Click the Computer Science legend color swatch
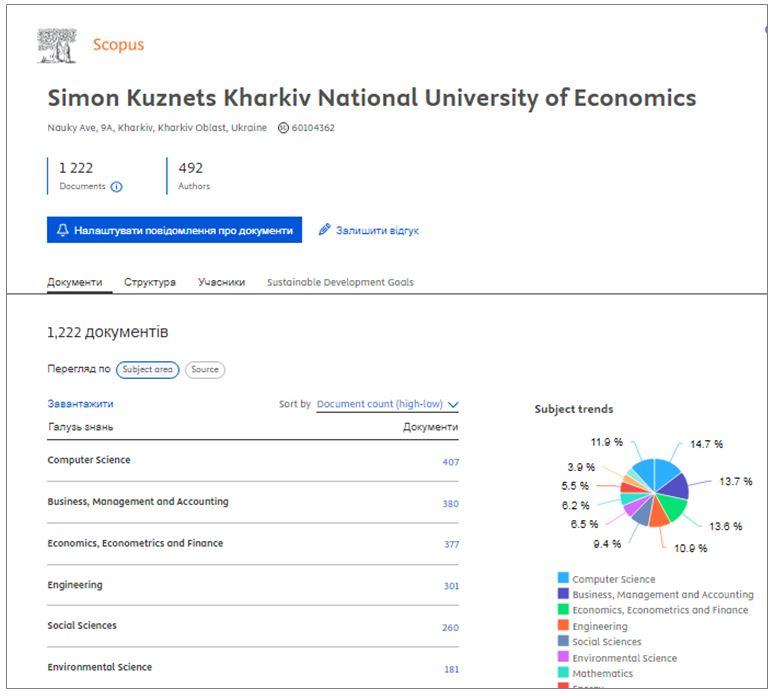 click(563, 579)
